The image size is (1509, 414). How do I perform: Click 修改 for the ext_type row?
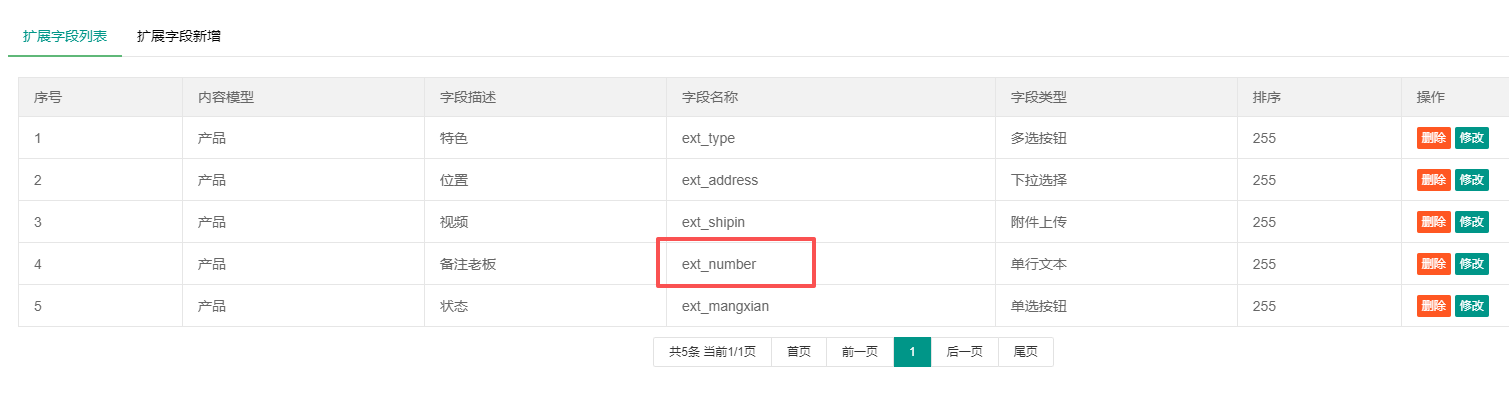point(1471,138)
